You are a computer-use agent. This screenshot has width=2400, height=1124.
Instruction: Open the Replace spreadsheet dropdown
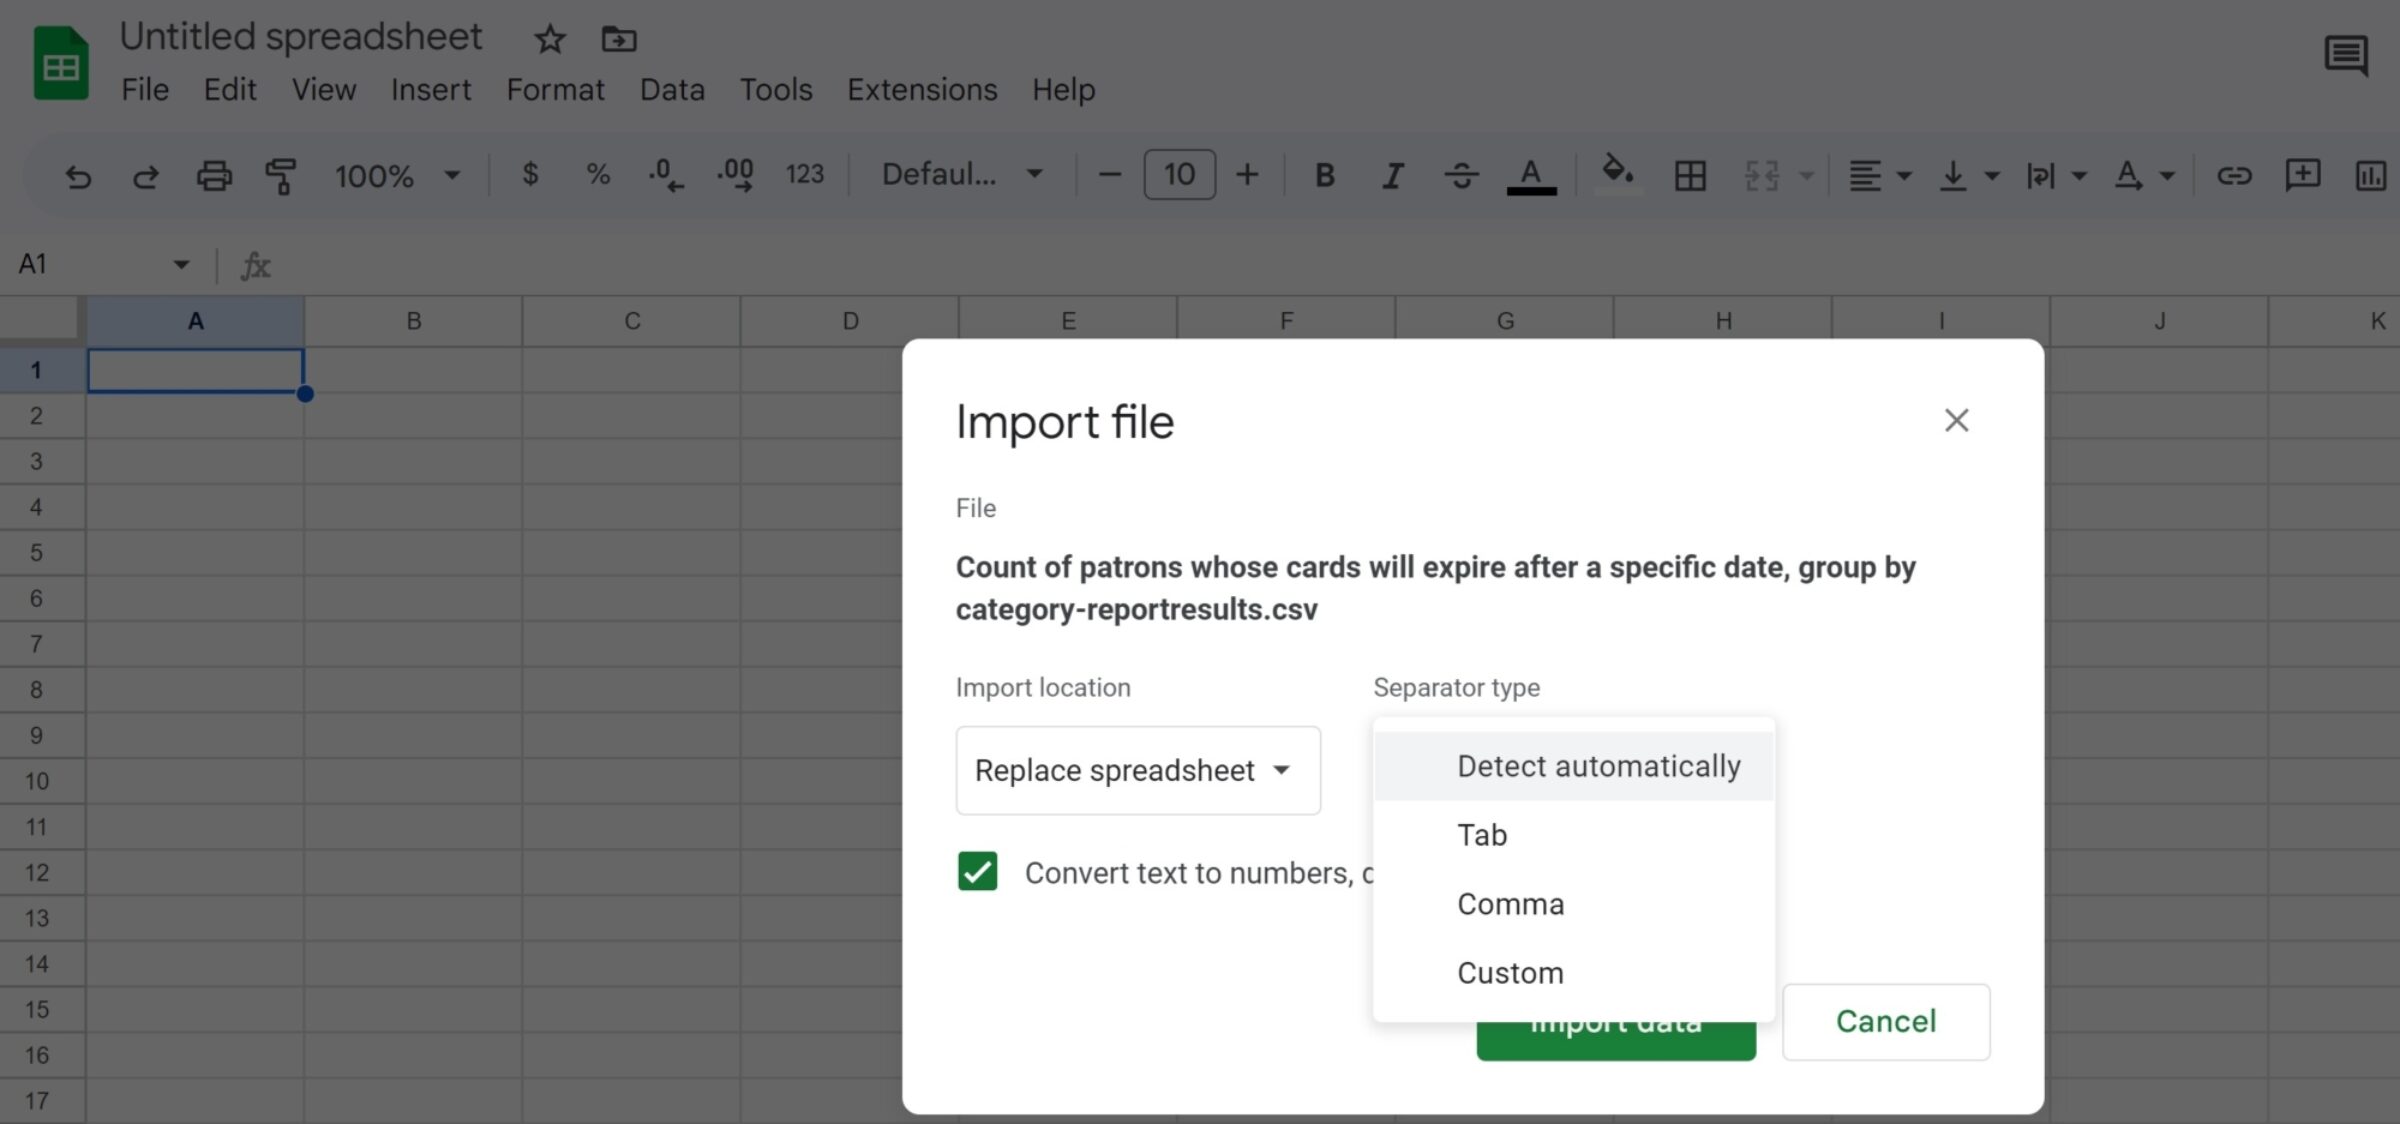tap(1137, 770)
